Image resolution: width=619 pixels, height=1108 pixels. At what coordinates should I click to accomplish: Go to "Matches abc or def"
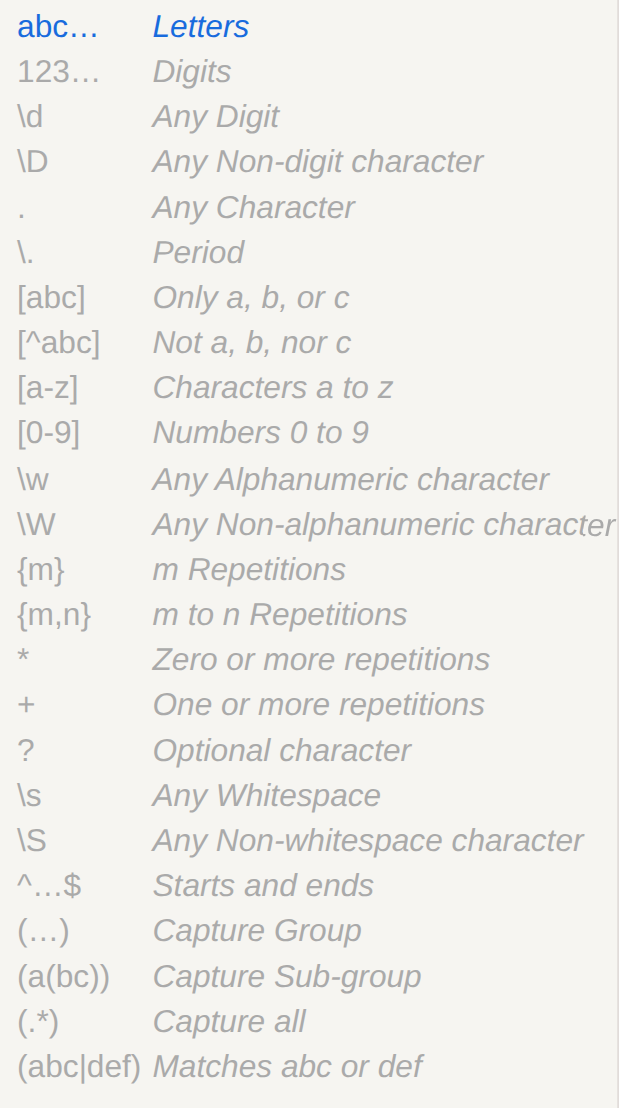pos(287,1067)
